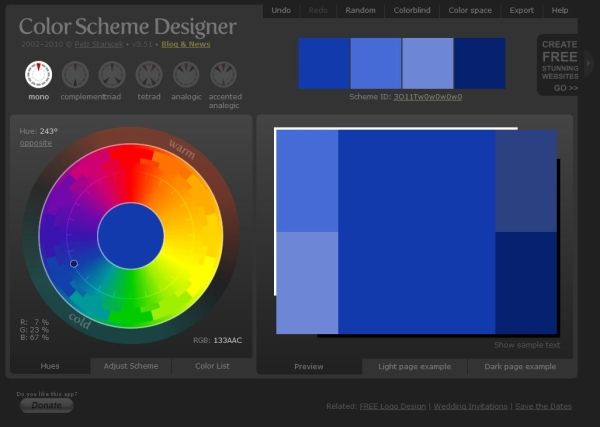Open the Export menu
The height and width of the screenshot is (427, 600).
(521, 10)
